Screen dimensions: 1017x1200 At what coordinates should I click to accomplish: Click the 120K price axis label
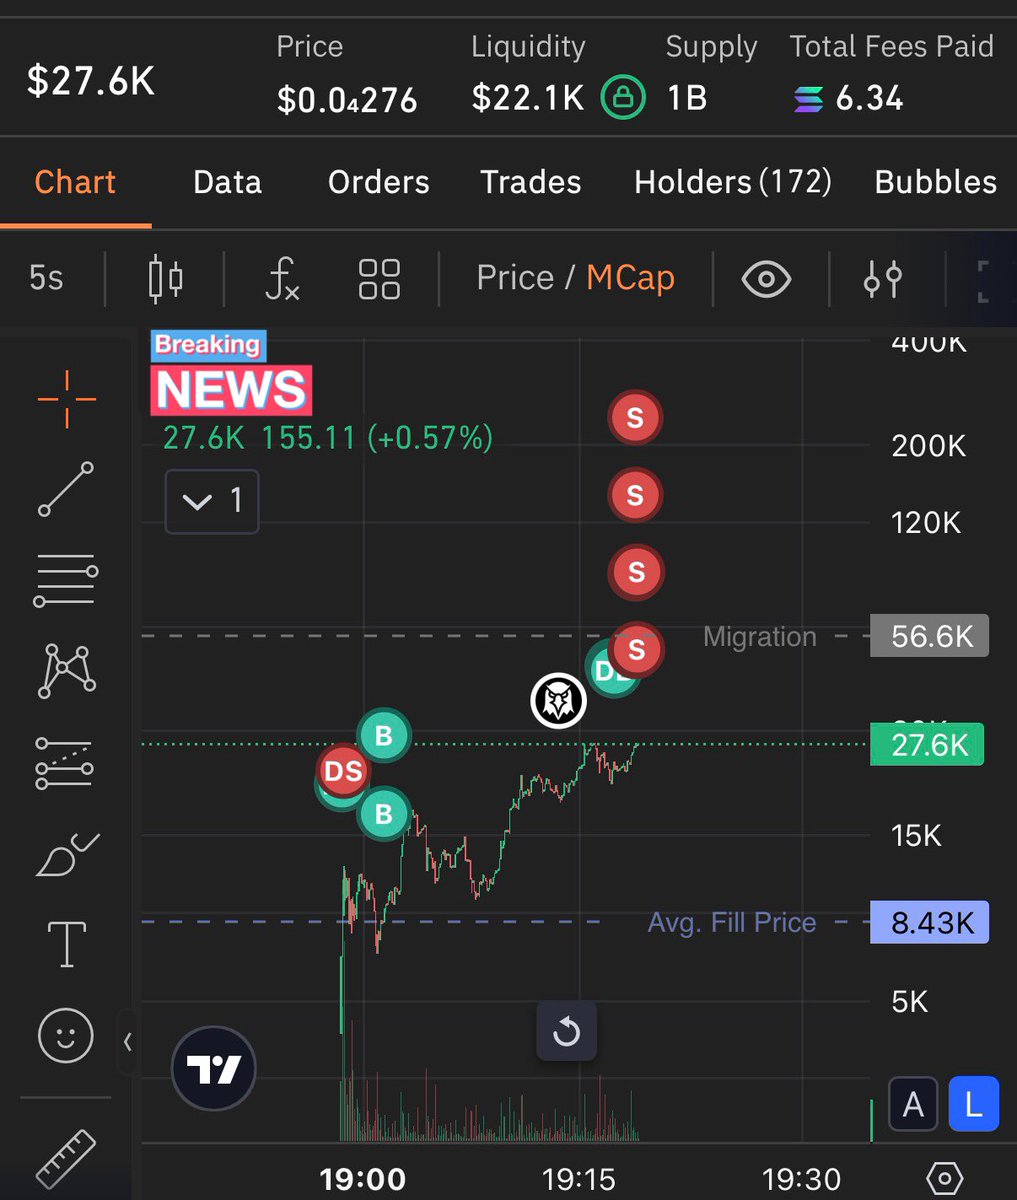[x=926, y=523]
